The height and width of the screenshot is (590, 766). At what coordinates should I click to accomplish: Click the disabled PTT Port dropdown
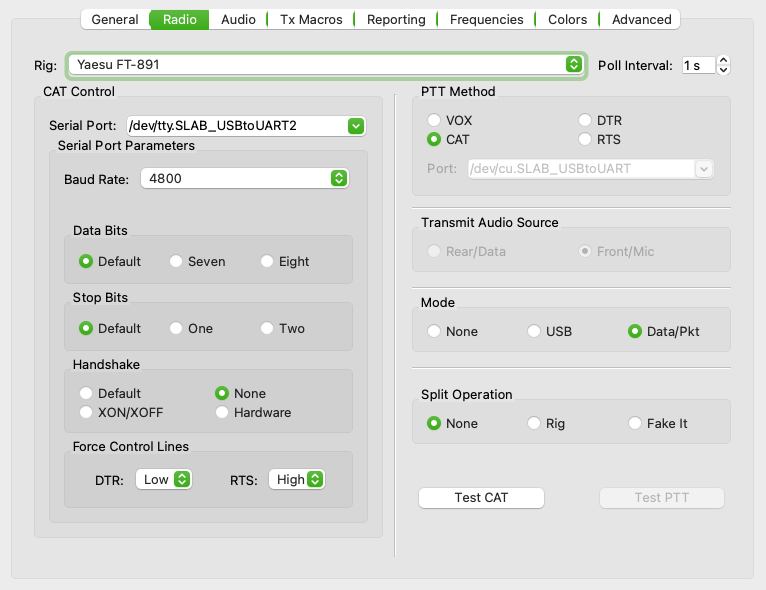point(591,169)
